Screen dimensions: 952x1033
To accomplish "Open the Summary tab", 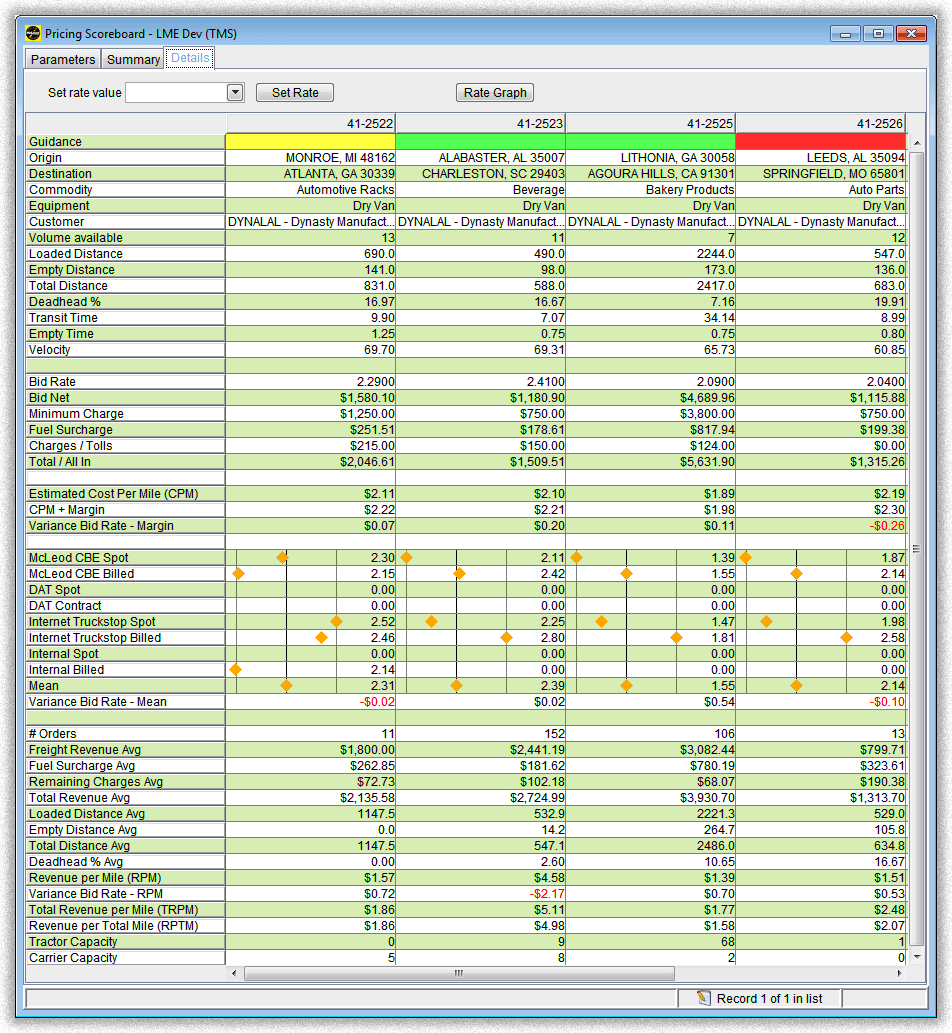I will [133, 59].
